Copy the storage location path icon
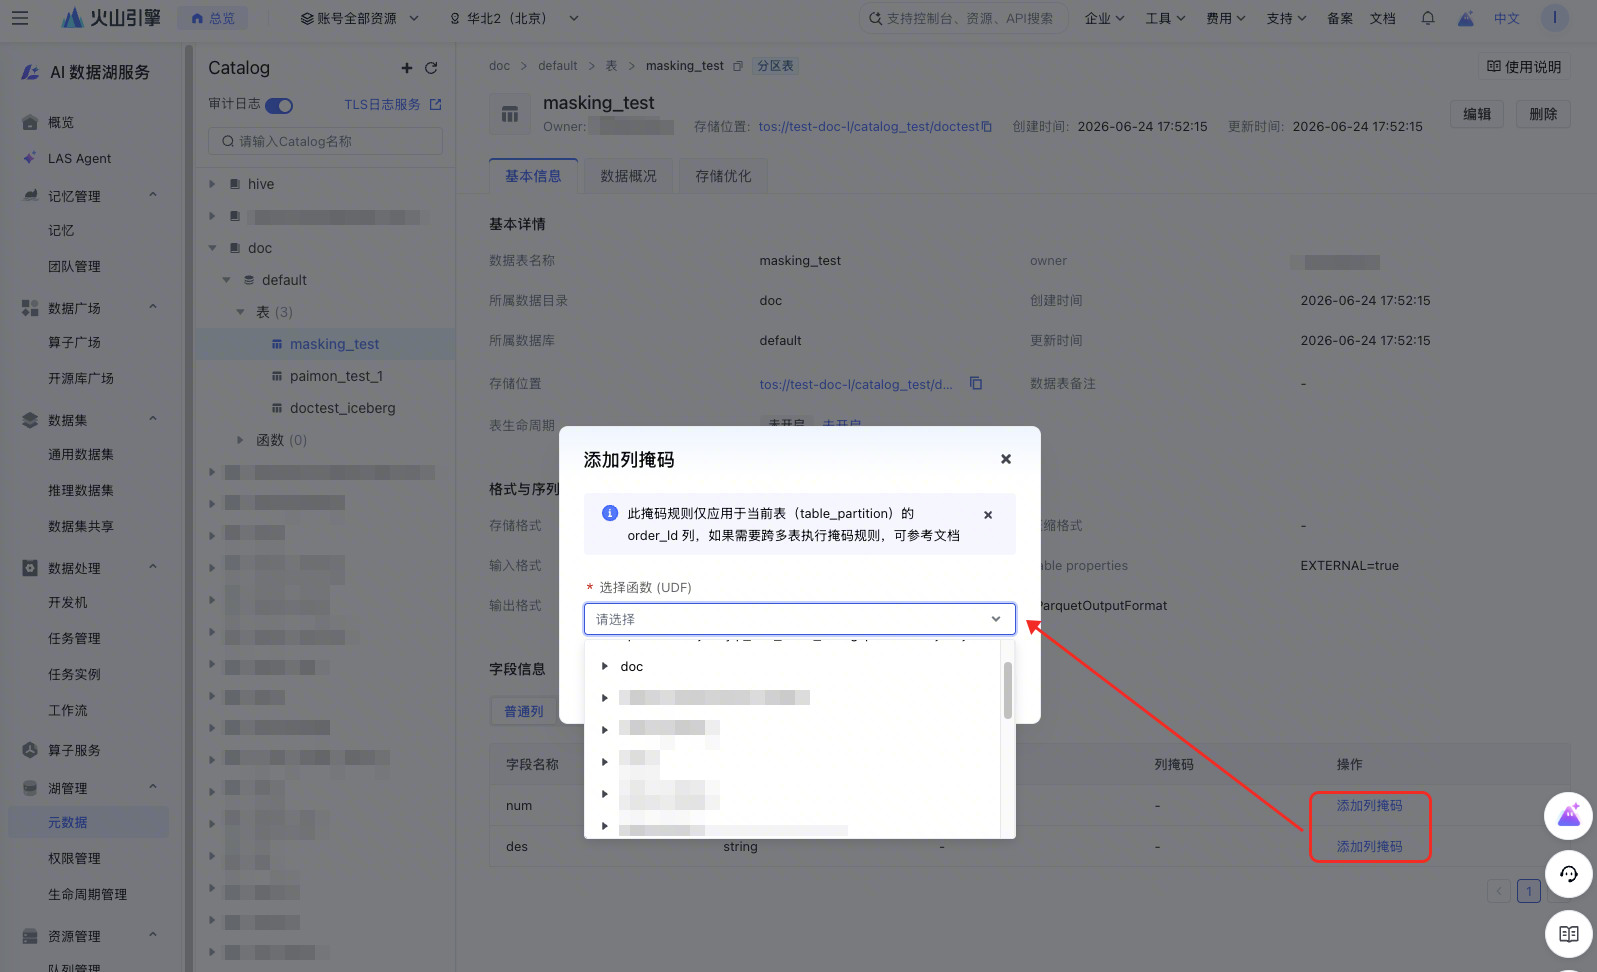The width and height of the screenshot is (1597, 972). coord(976,383)
